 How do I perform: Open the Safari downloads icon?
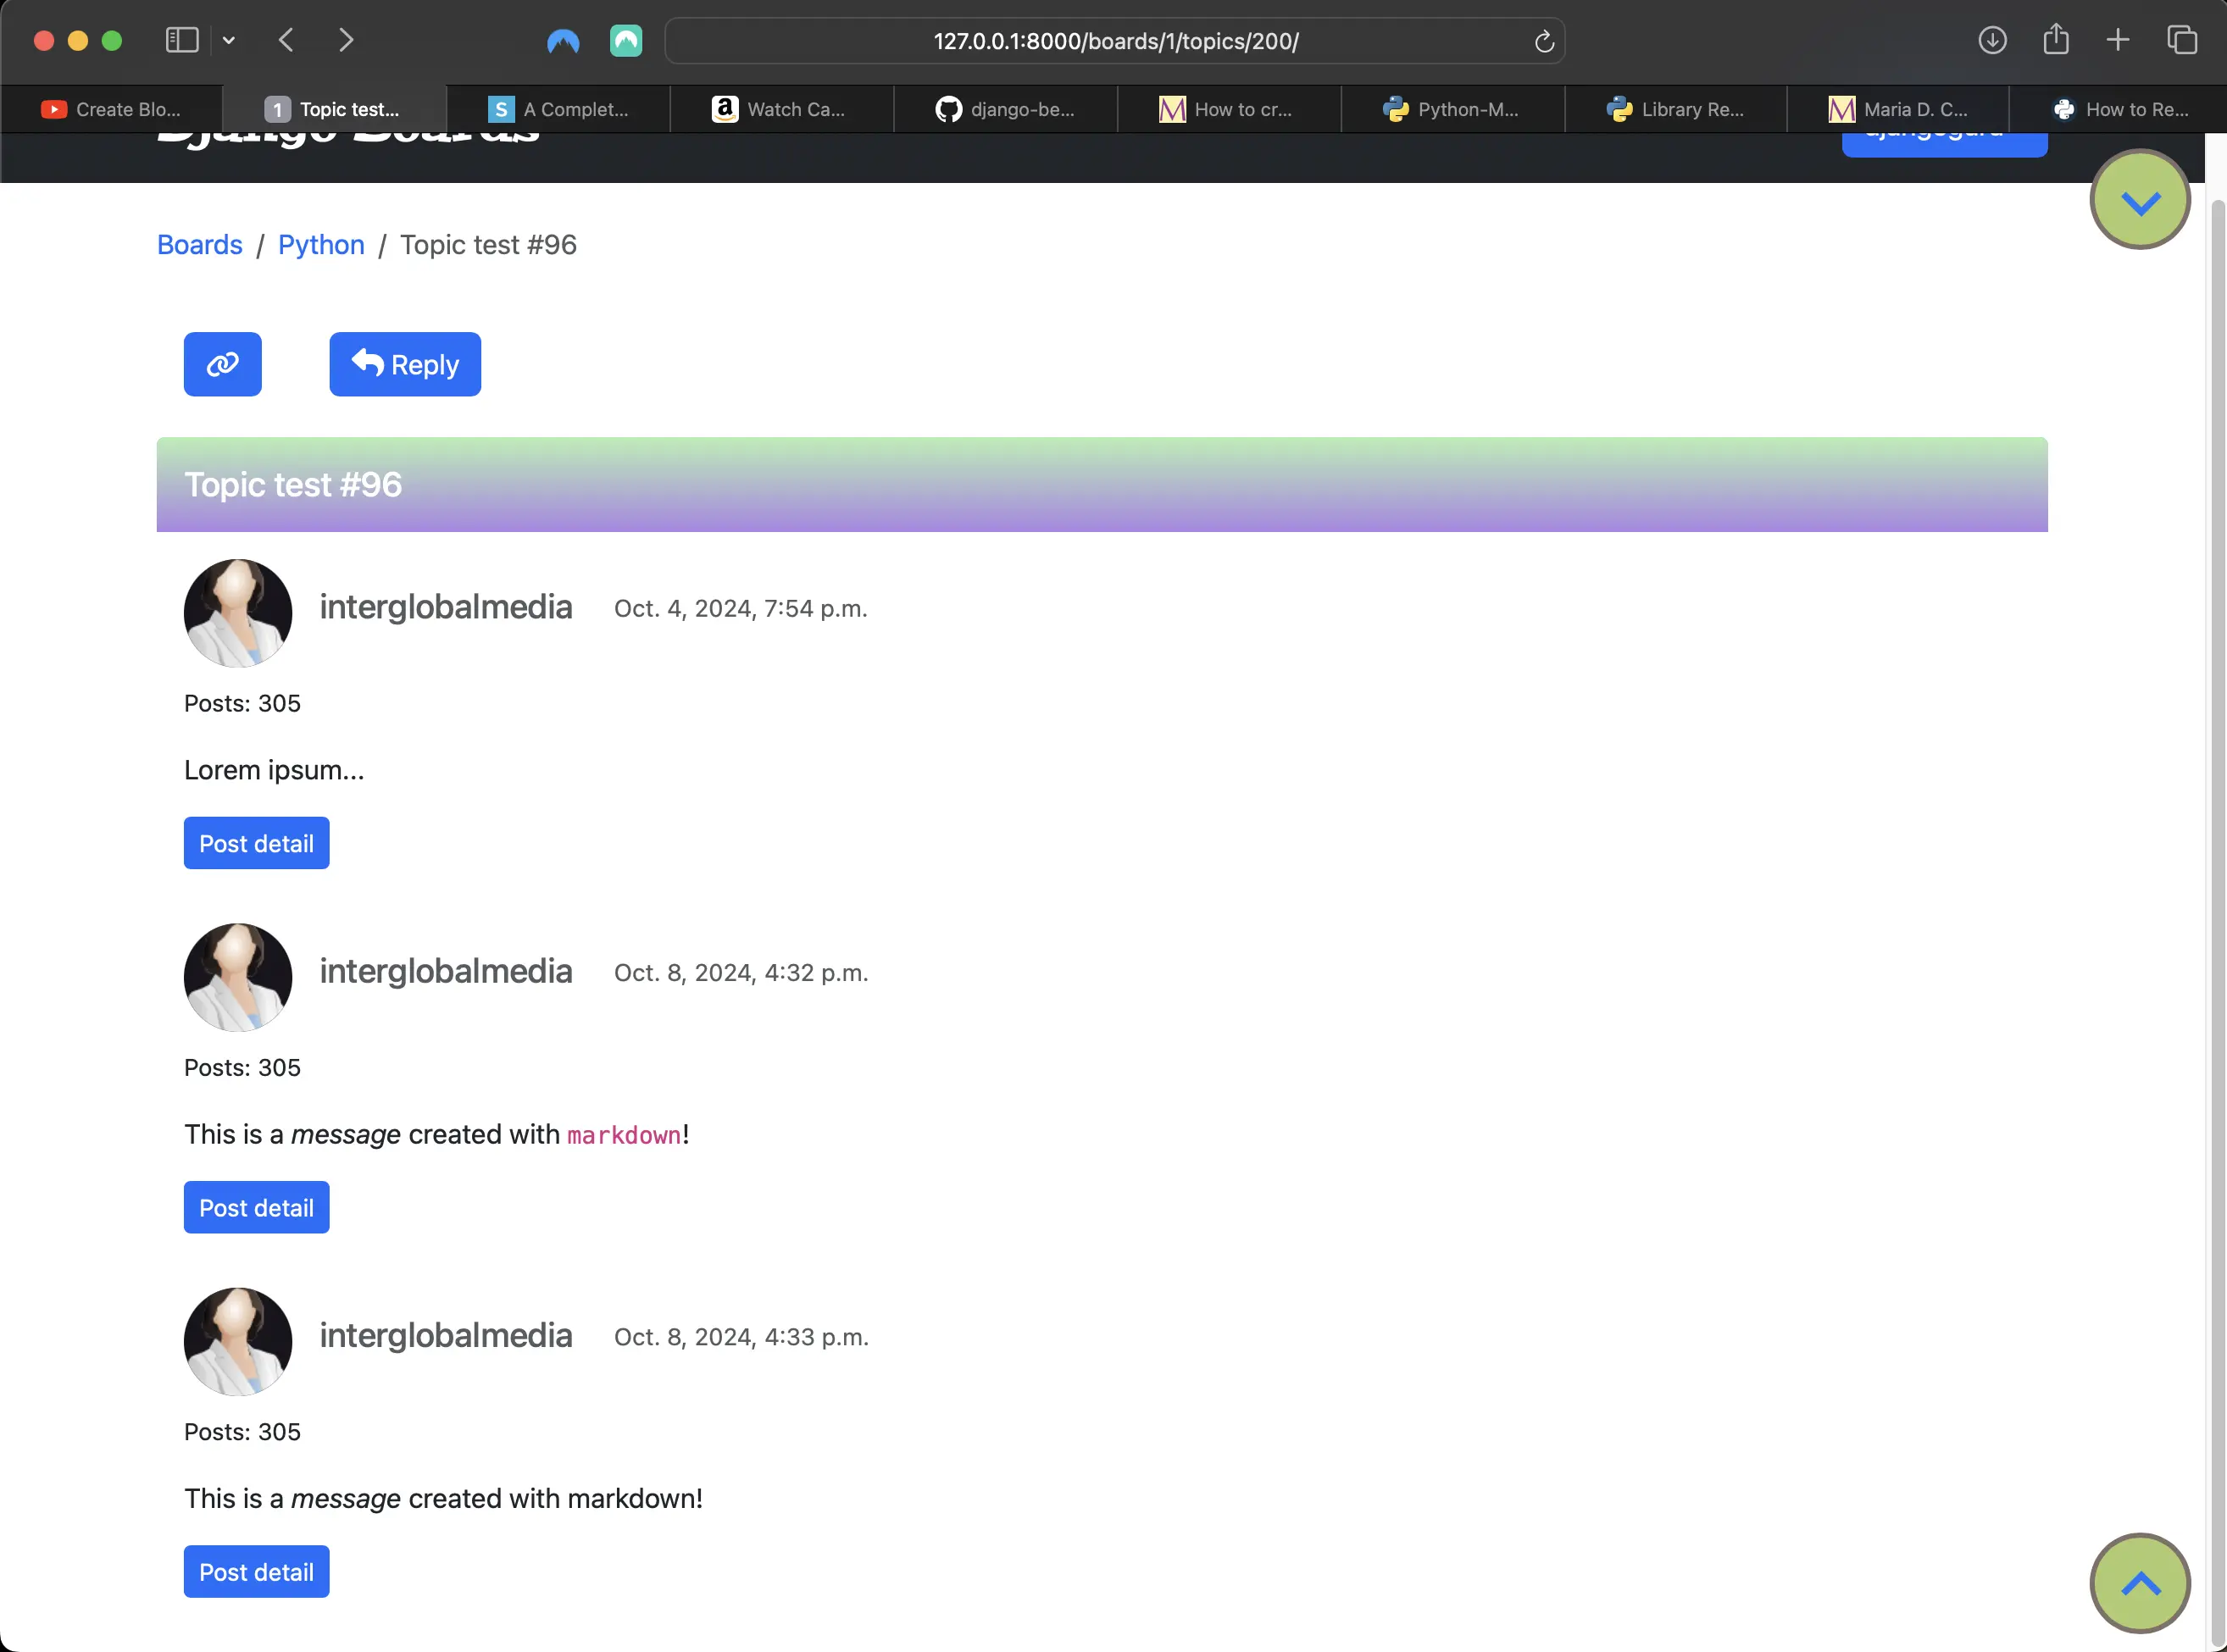tap(1992, 40)
